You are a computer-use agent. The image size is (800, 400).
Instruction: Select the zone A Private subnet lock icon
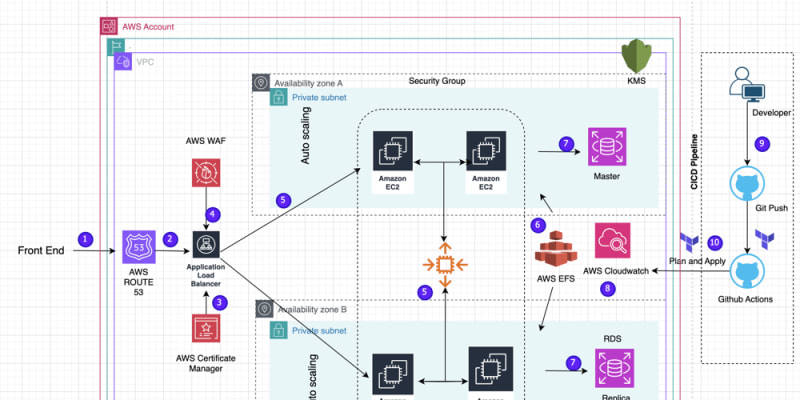279,96
